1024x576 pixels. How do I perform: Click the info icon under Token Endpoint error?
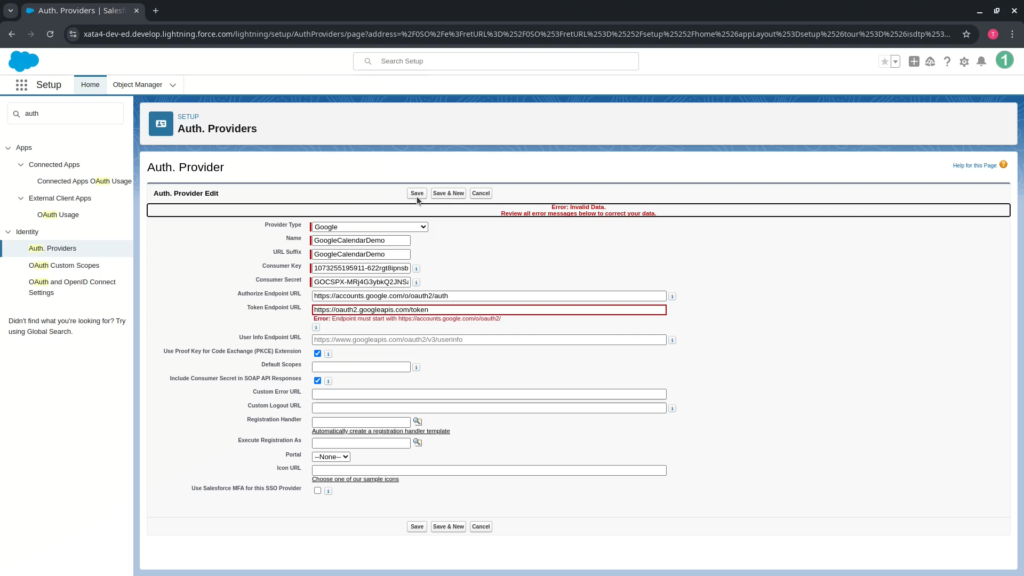(x=316, y=327)
